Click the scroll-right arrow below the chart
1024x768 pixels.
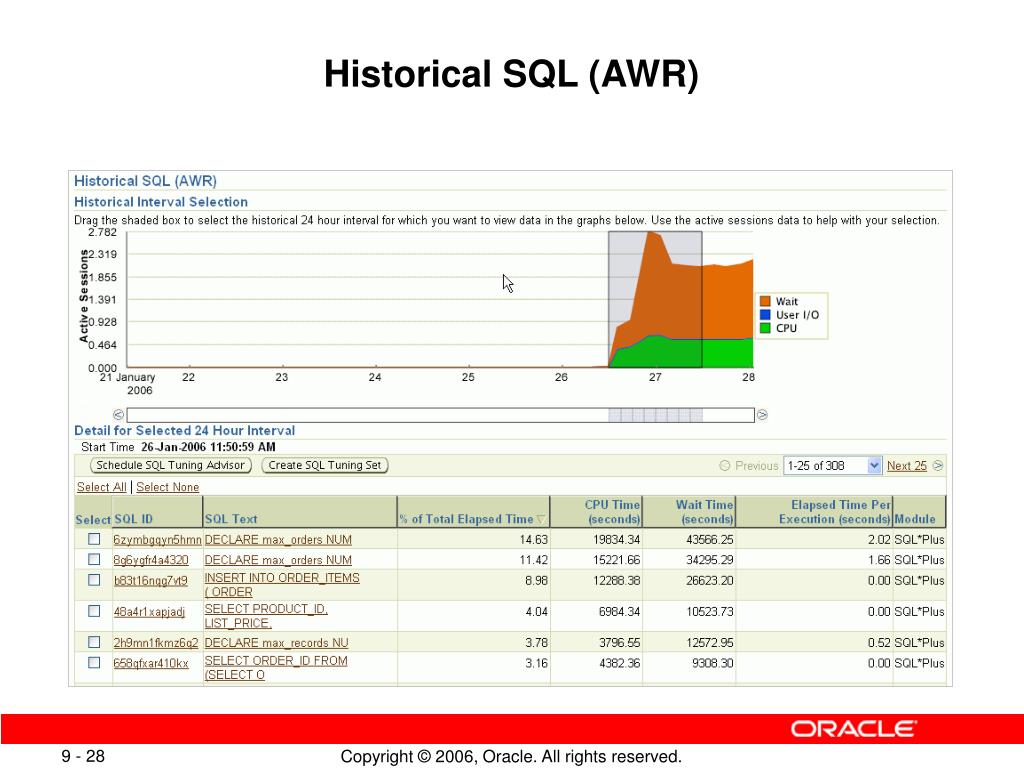[x=762, y=415]
